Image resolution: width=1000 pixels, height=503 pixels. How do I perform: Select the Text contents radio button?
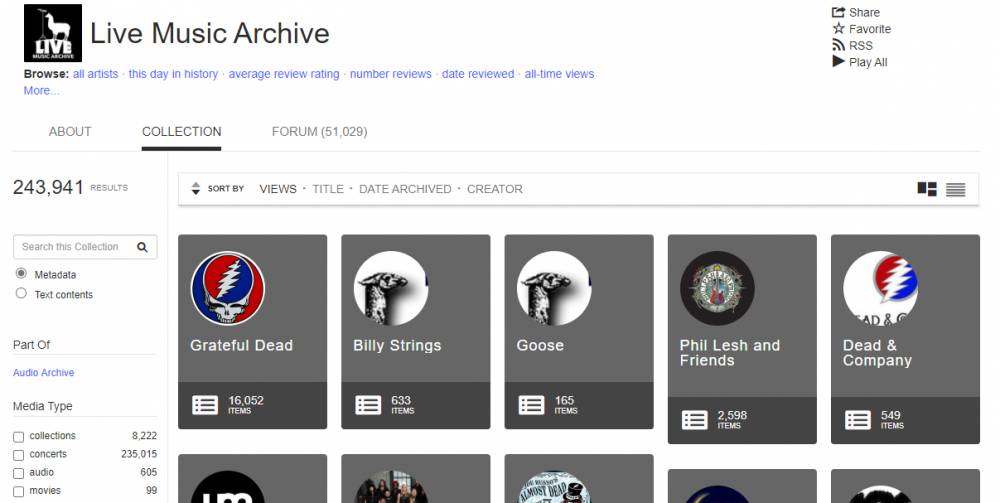pyautogui.click(x=21, y=293)
